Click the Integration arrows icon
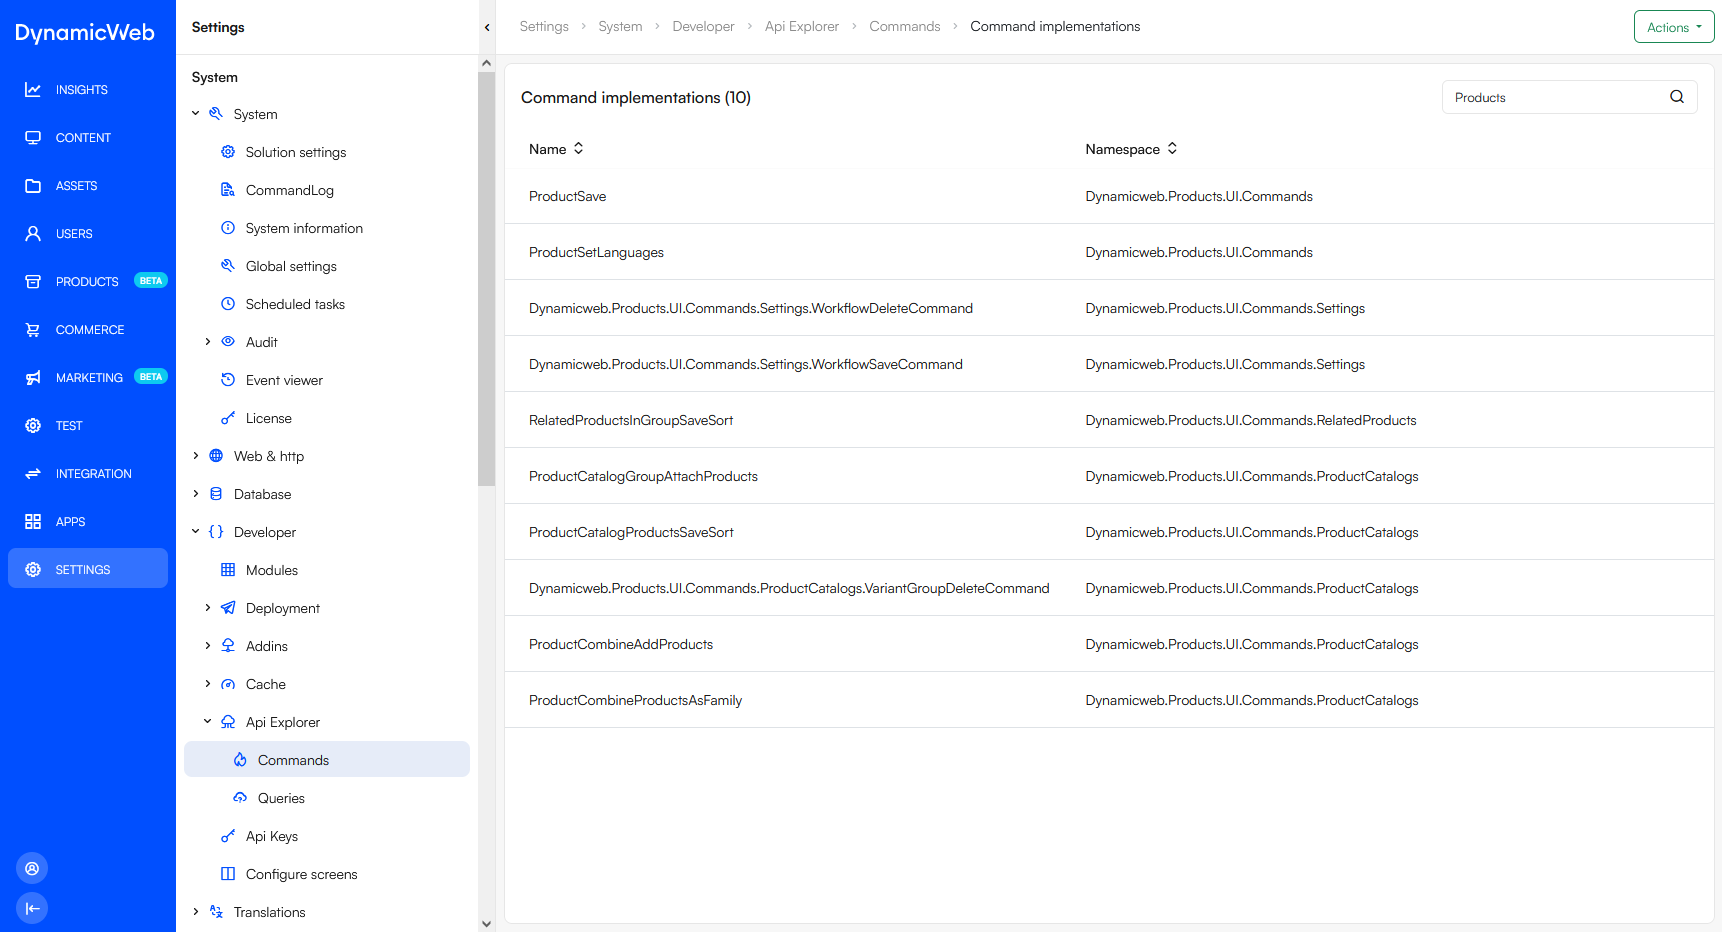1722x932 pixels. [x=33, y=474]
